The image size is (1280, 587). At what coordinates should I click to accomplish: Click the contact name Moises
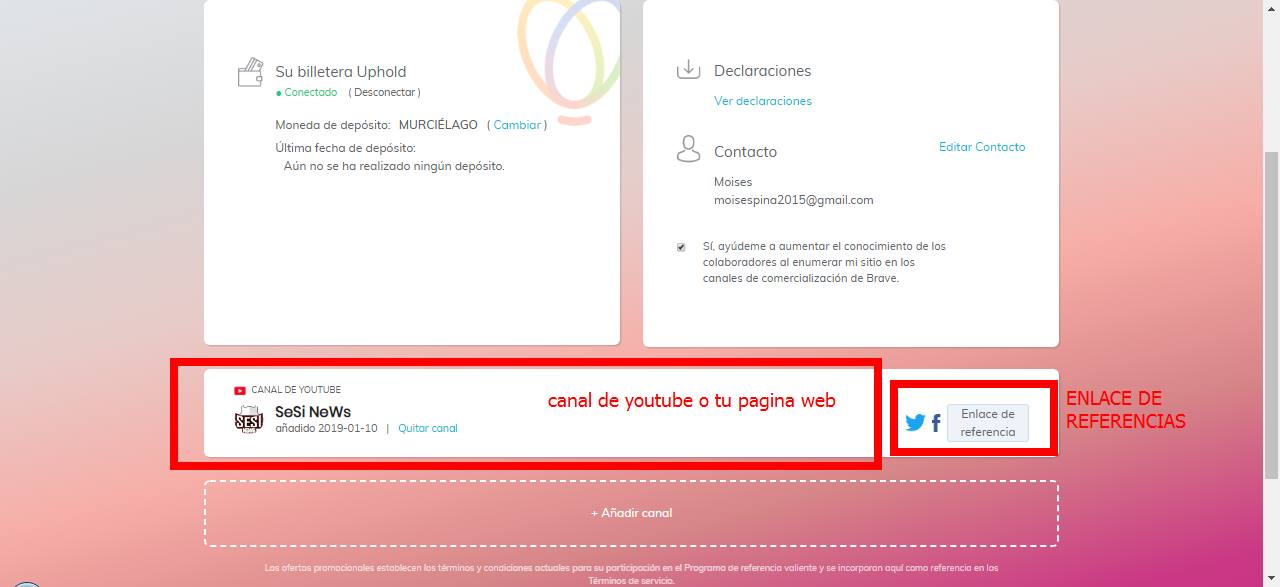pos(733,182)
